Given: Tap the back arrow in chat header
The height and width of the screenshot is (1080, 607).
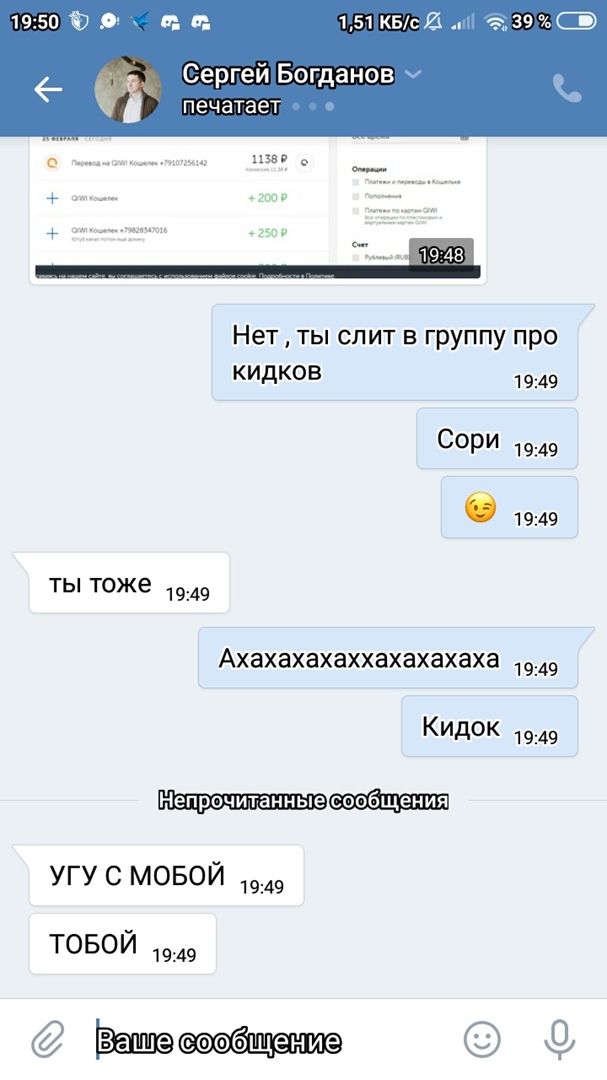Looking at the screenshot, I should (48, 90).
